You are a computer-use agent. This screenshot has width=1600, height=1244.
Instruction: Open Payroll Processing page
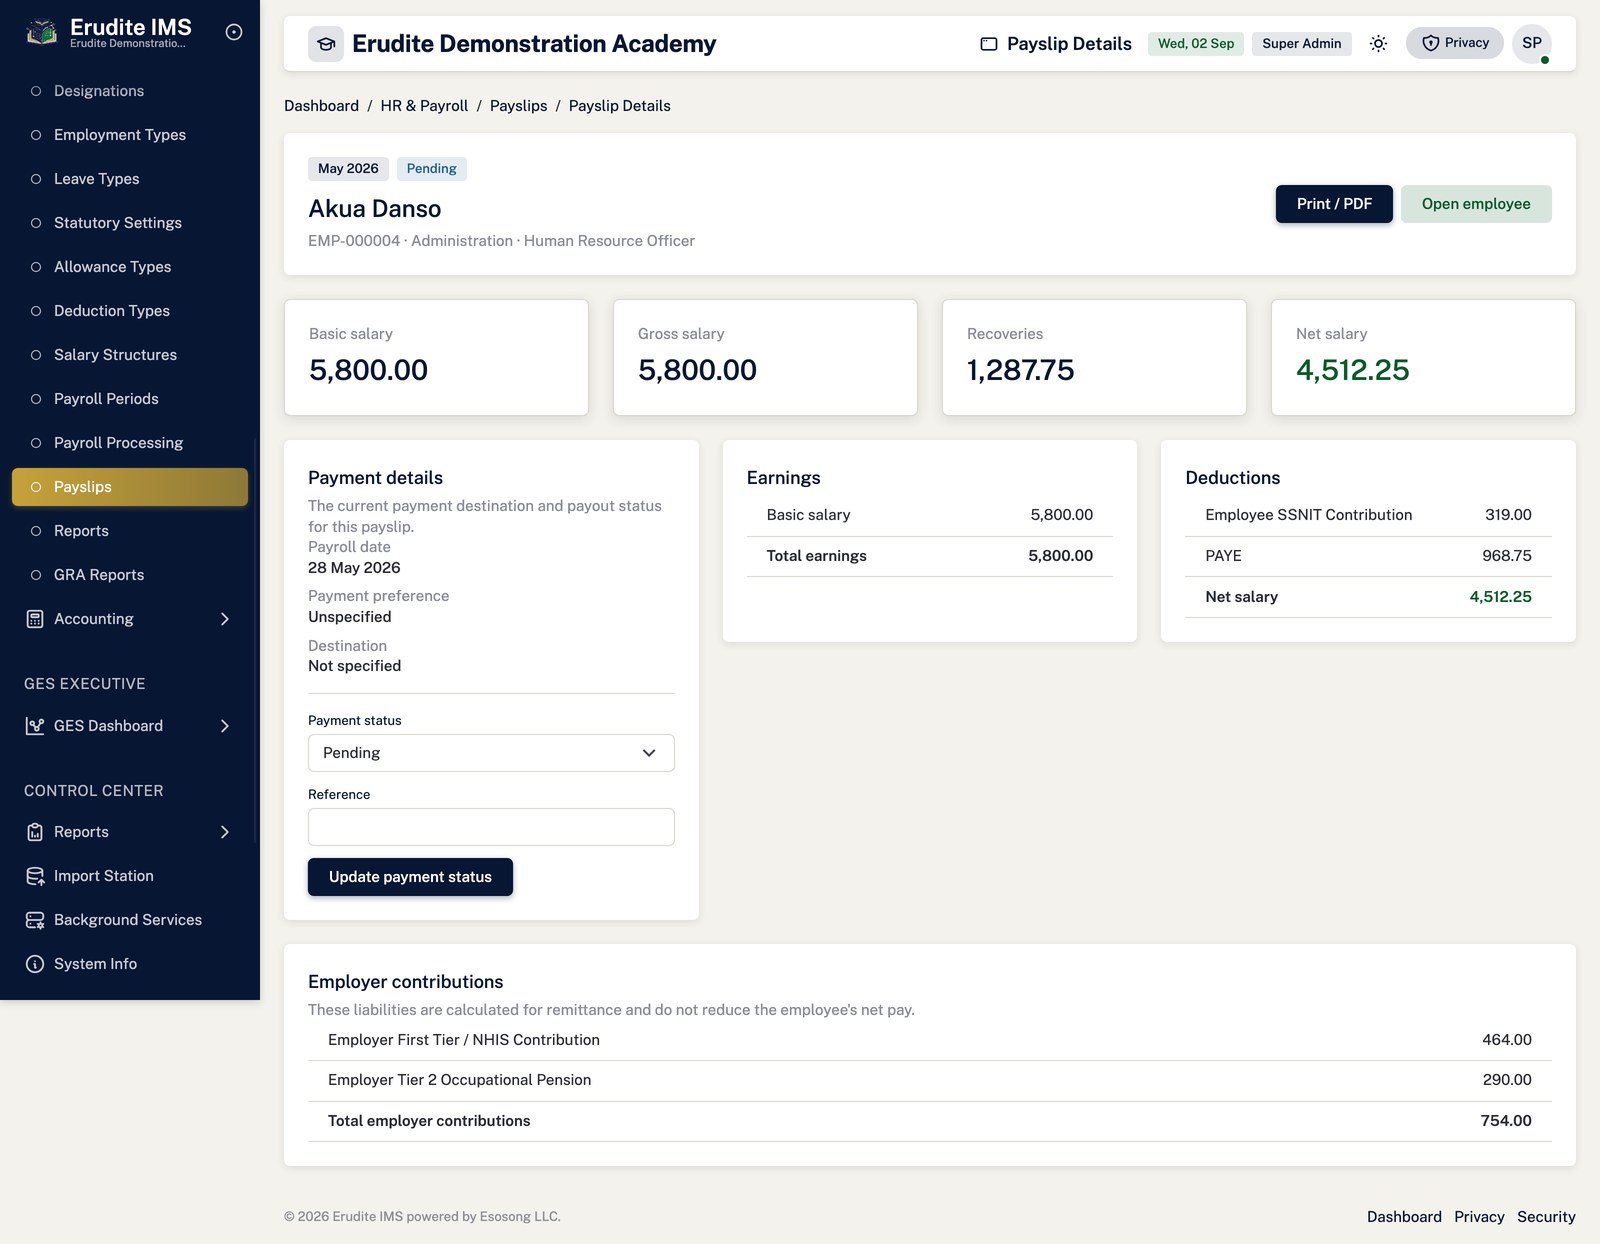pos(130,443)
